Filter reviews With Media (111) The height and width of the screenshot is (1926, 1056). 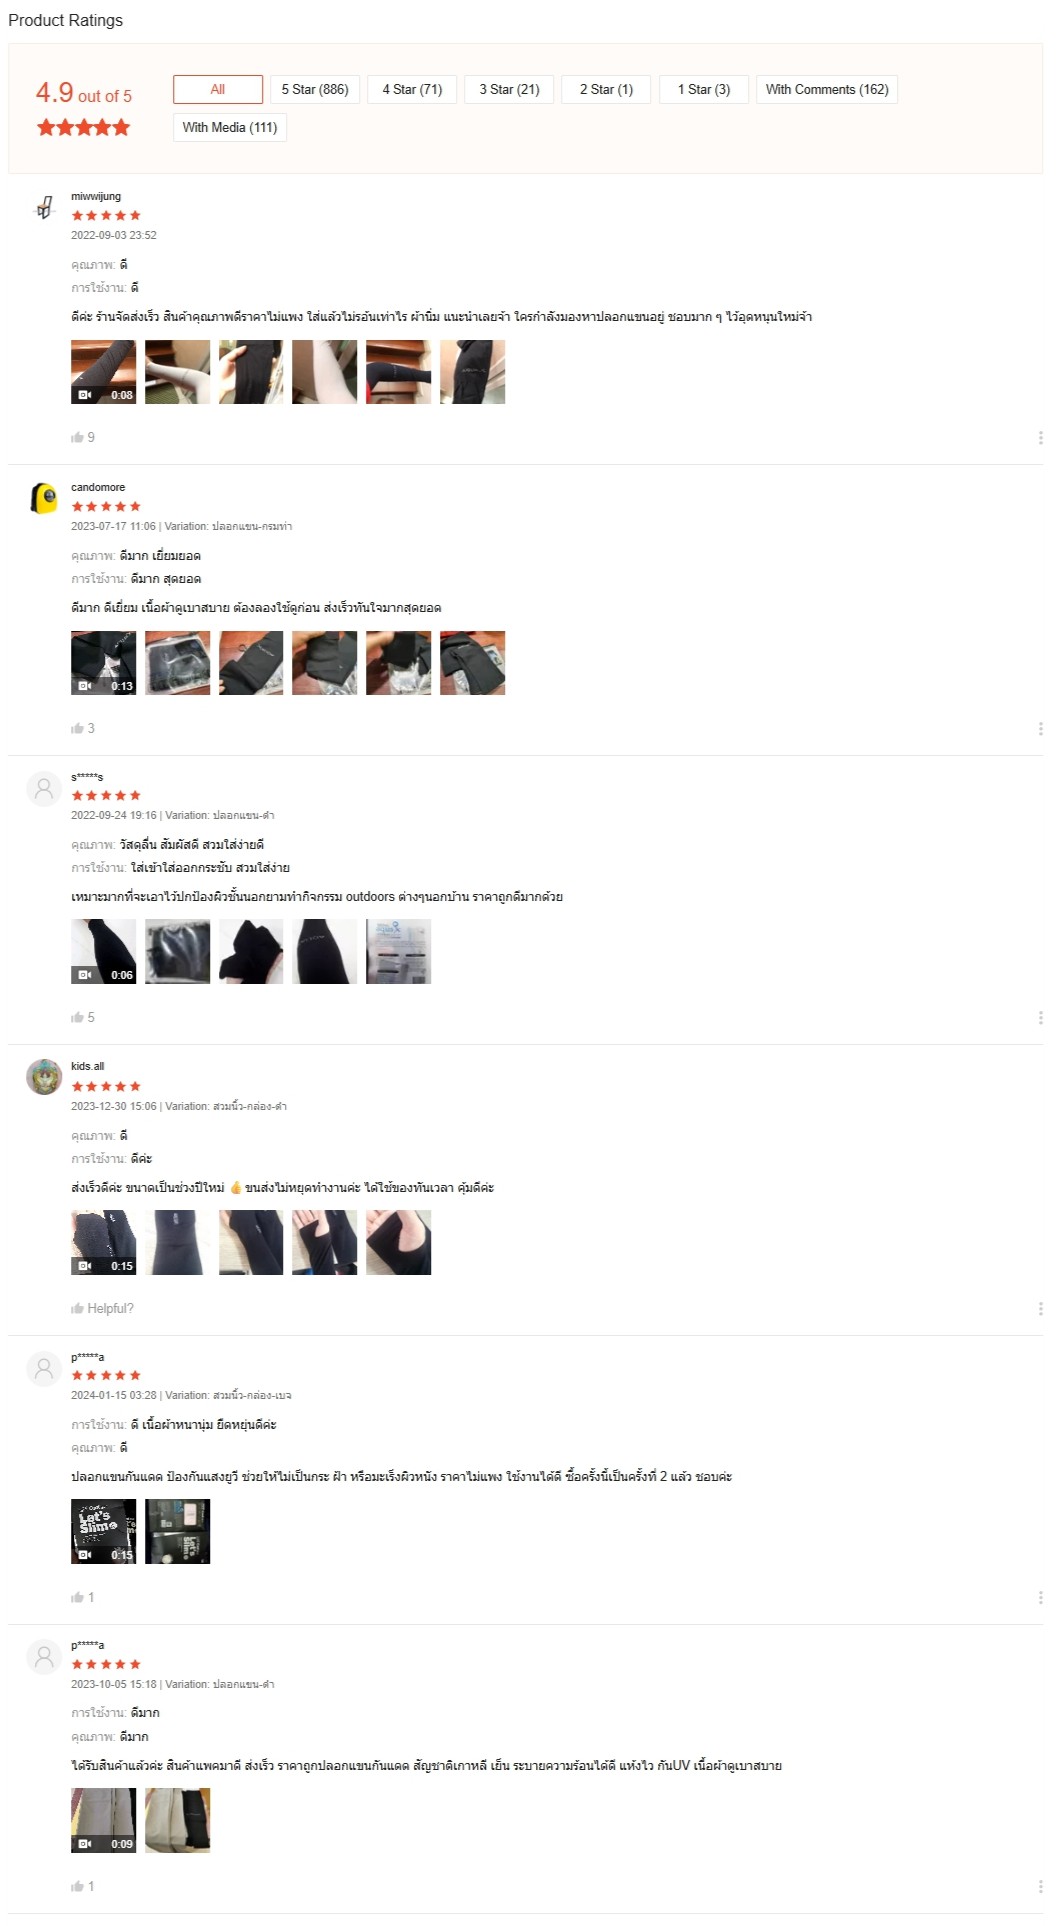[230, 127]
